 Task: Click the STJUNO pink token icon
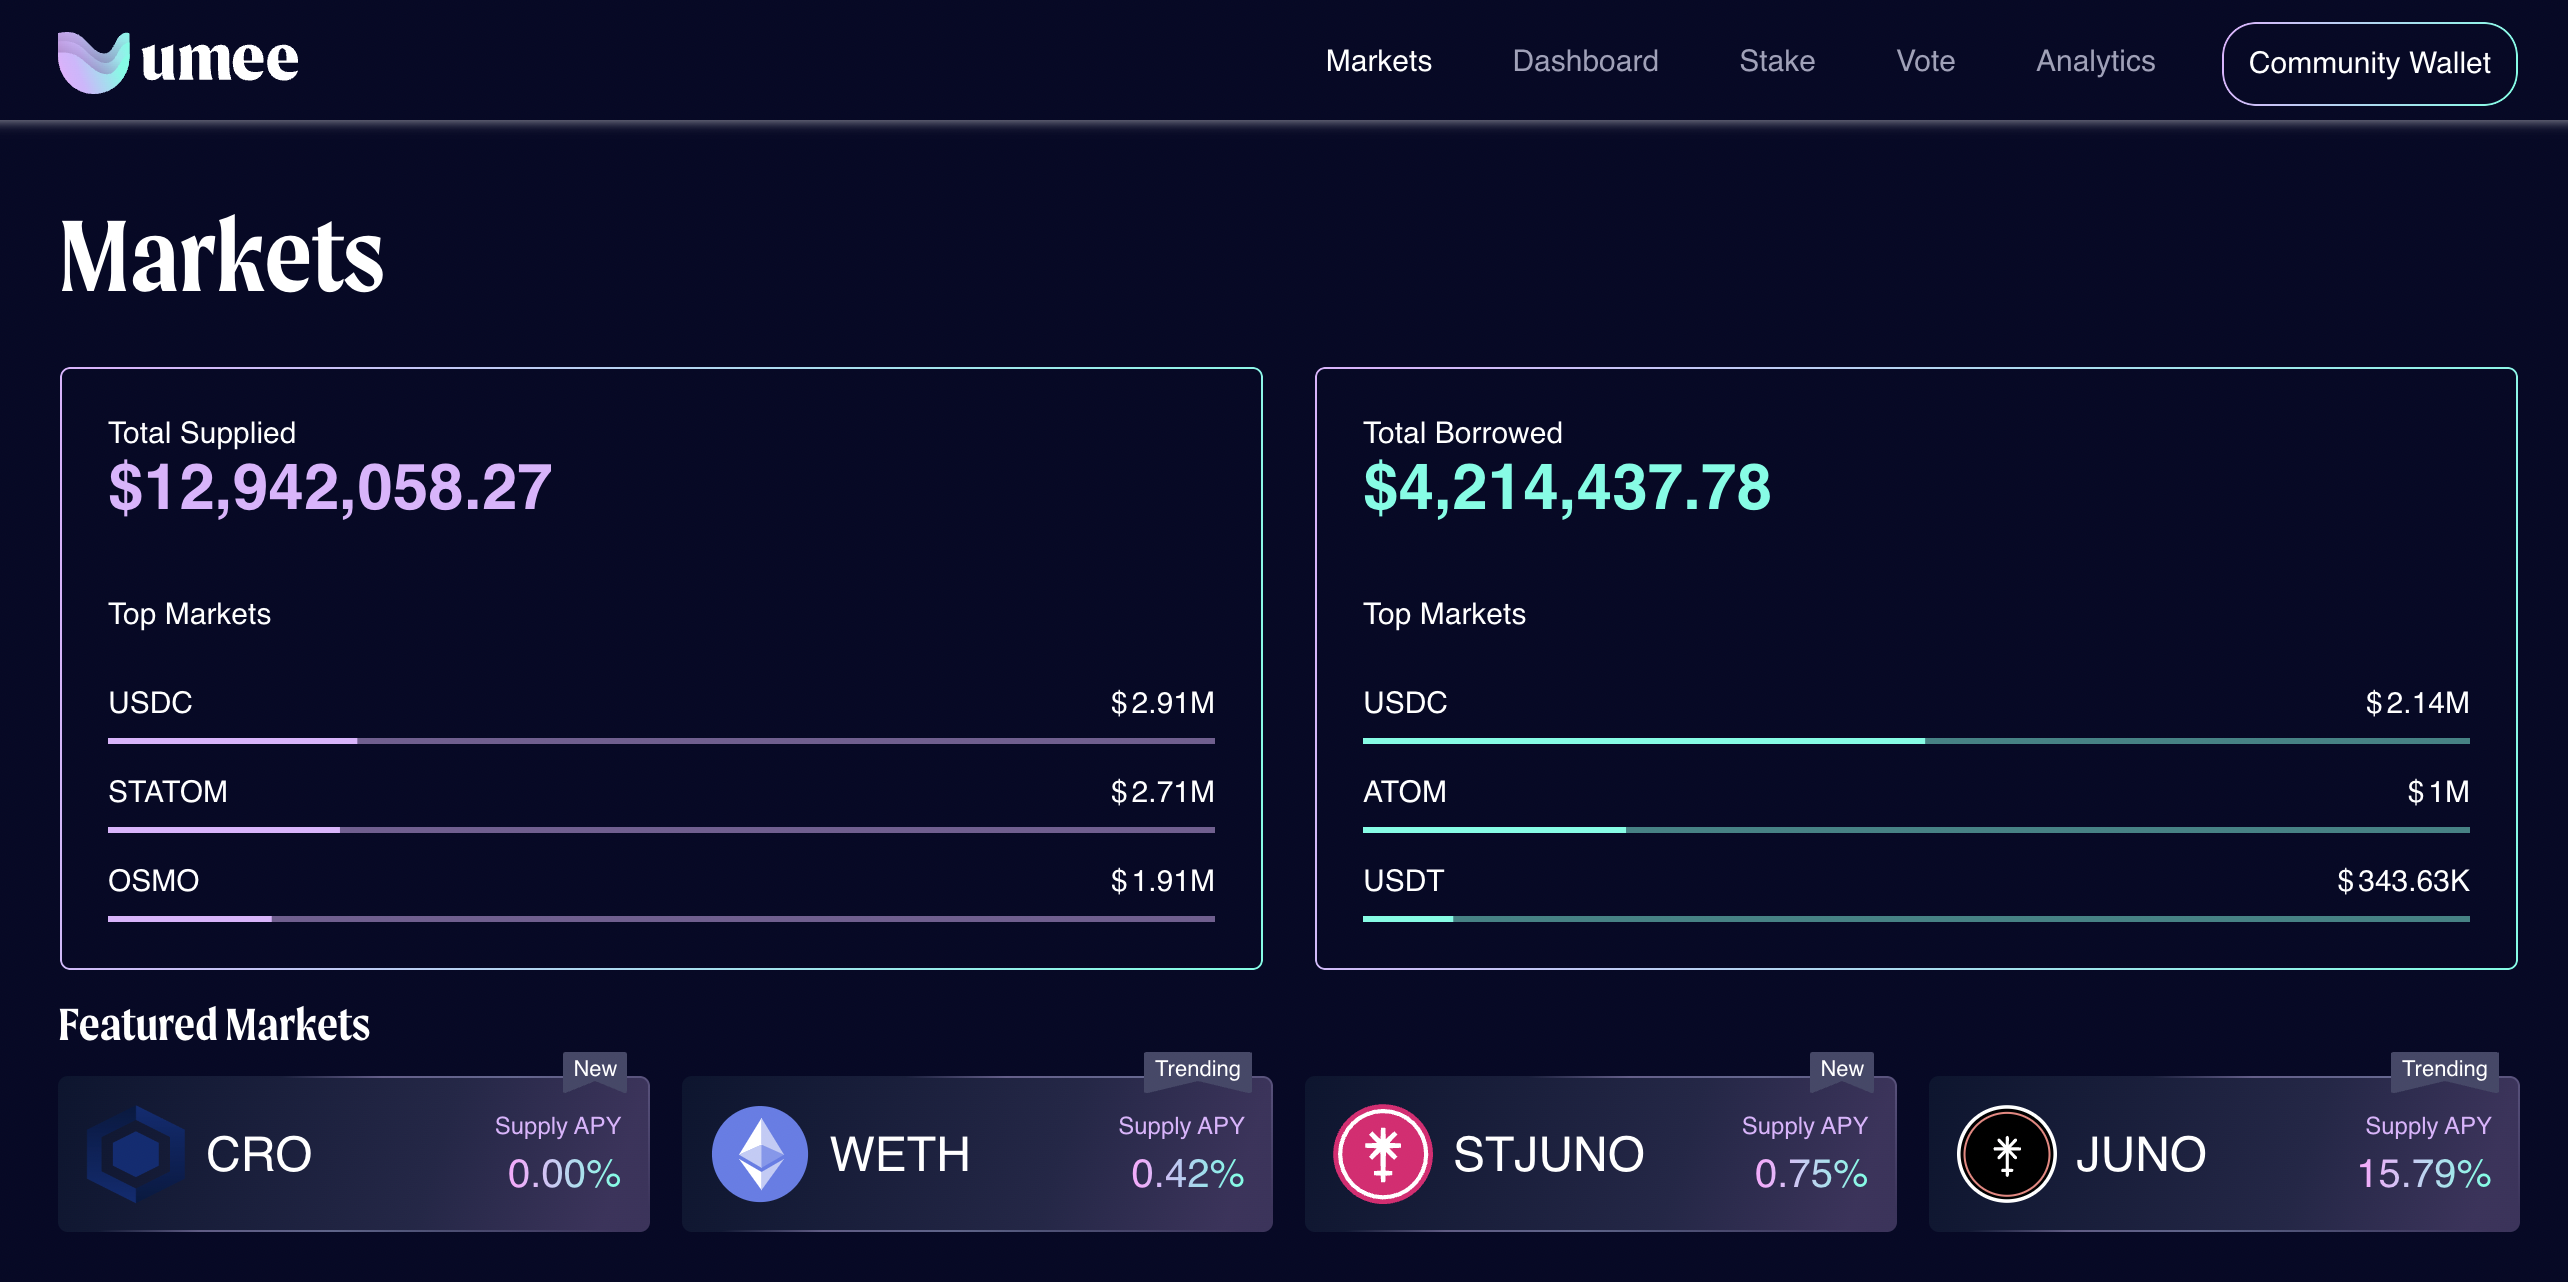(1383, 1154)
